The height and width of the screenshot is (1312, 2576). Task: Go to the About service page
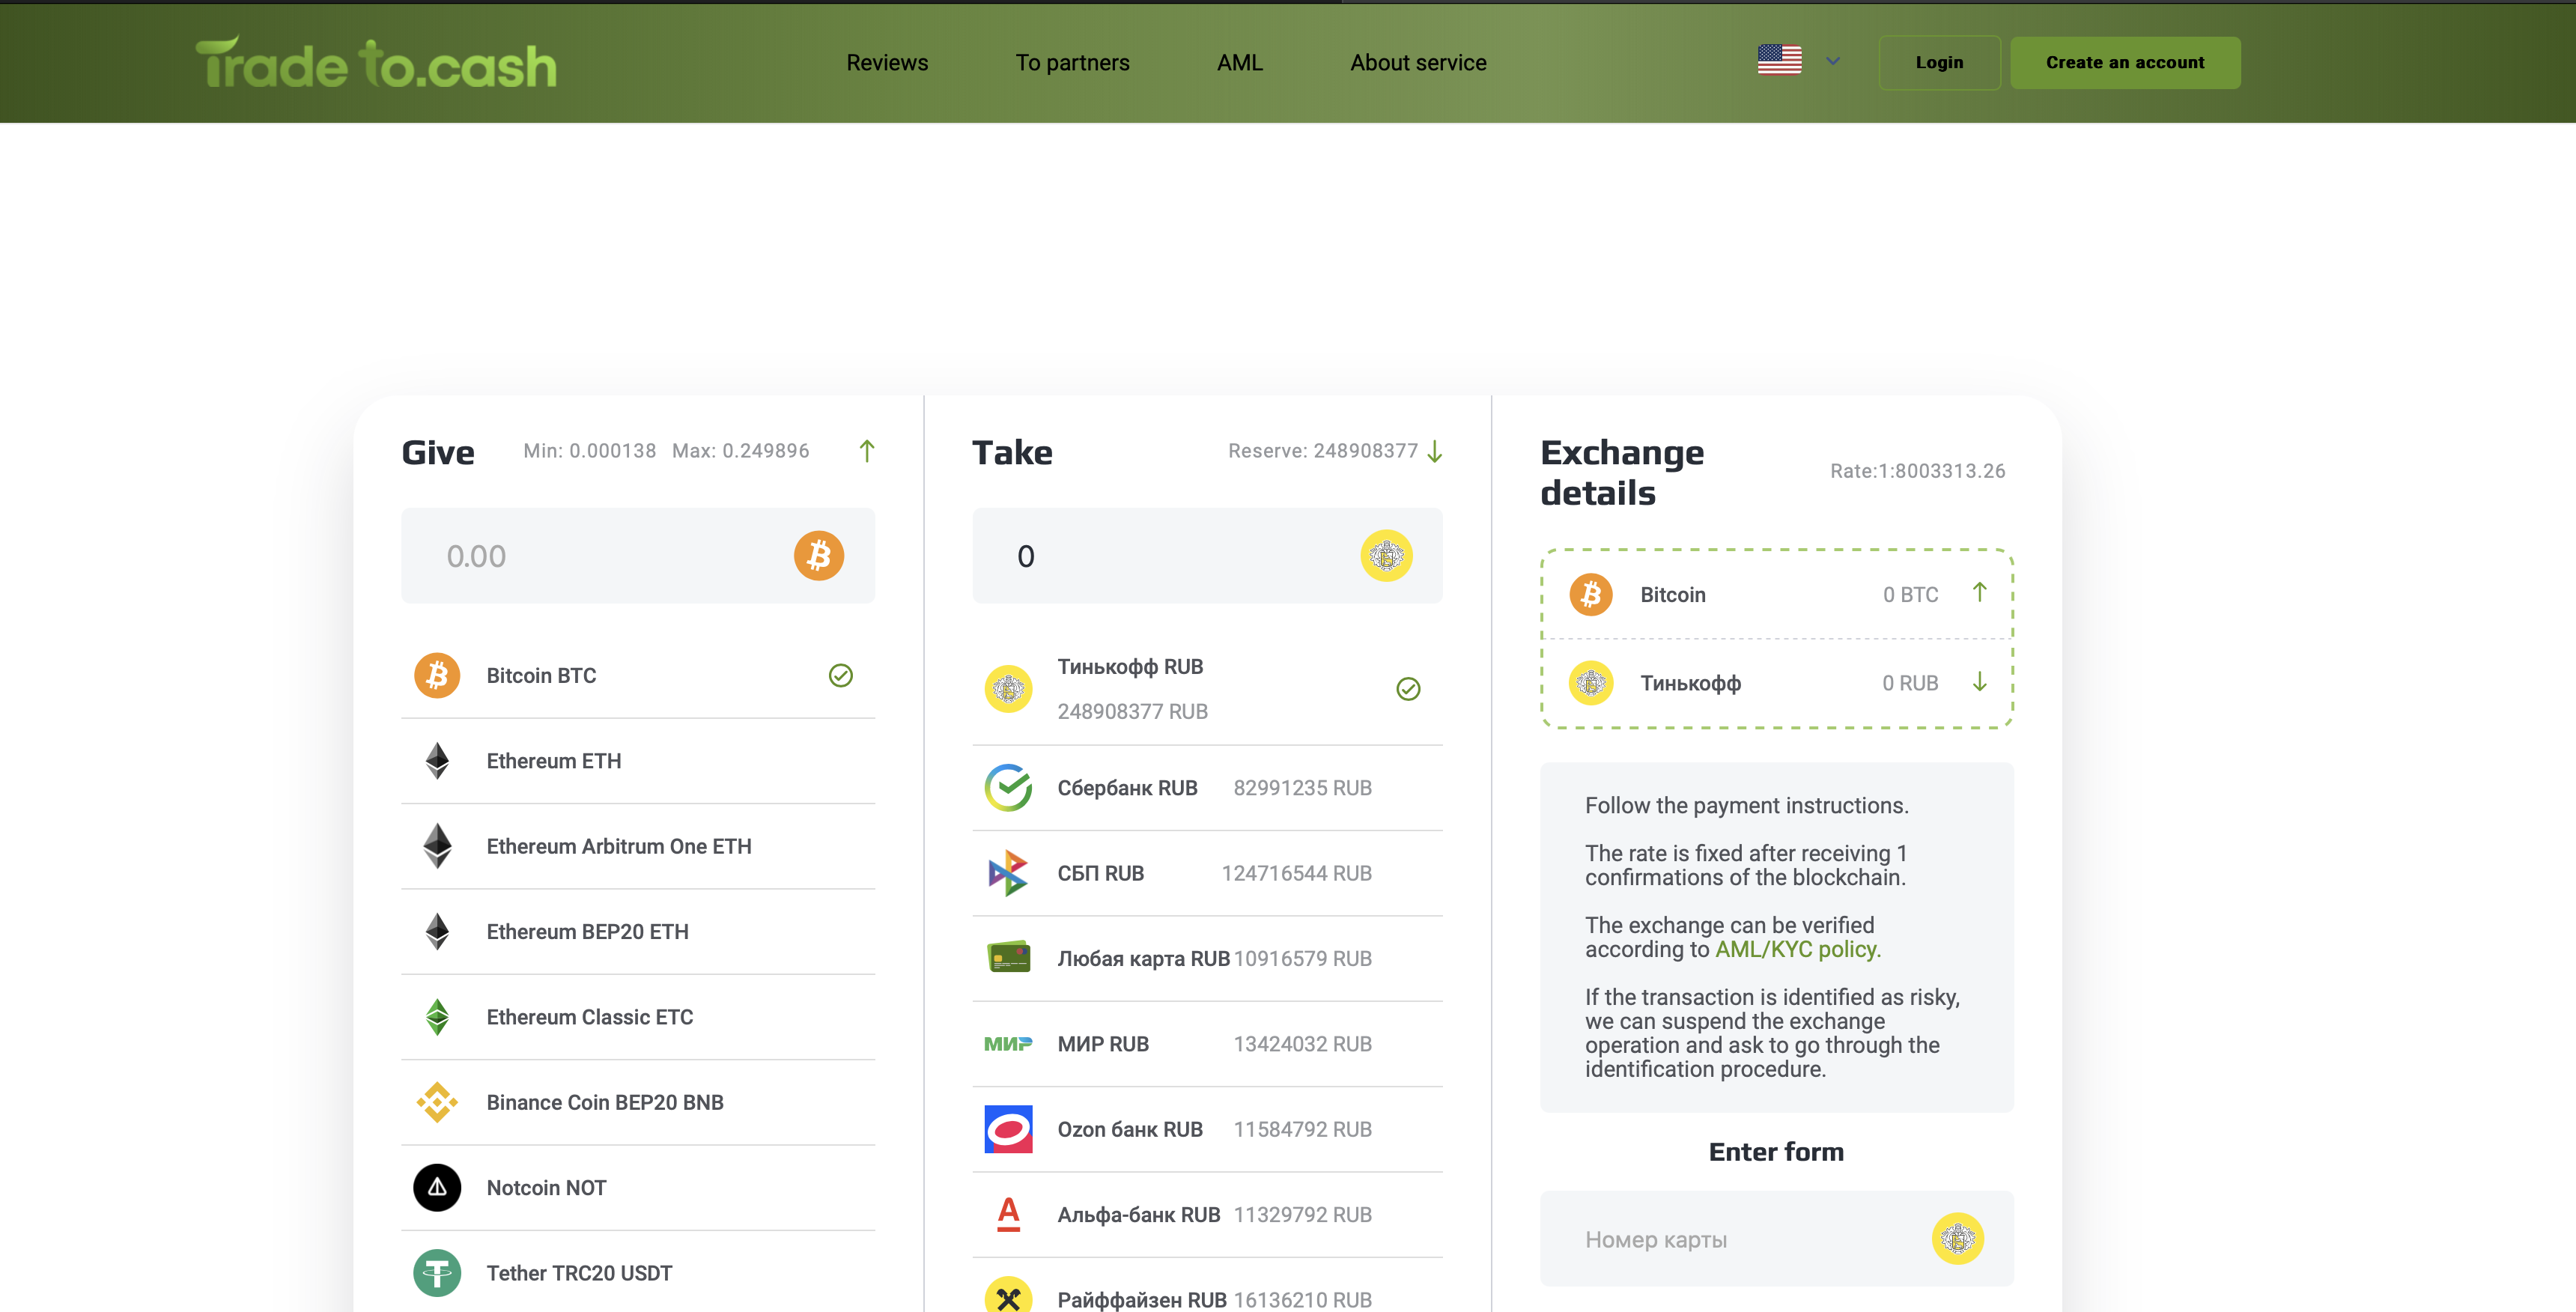[1418, 63]
